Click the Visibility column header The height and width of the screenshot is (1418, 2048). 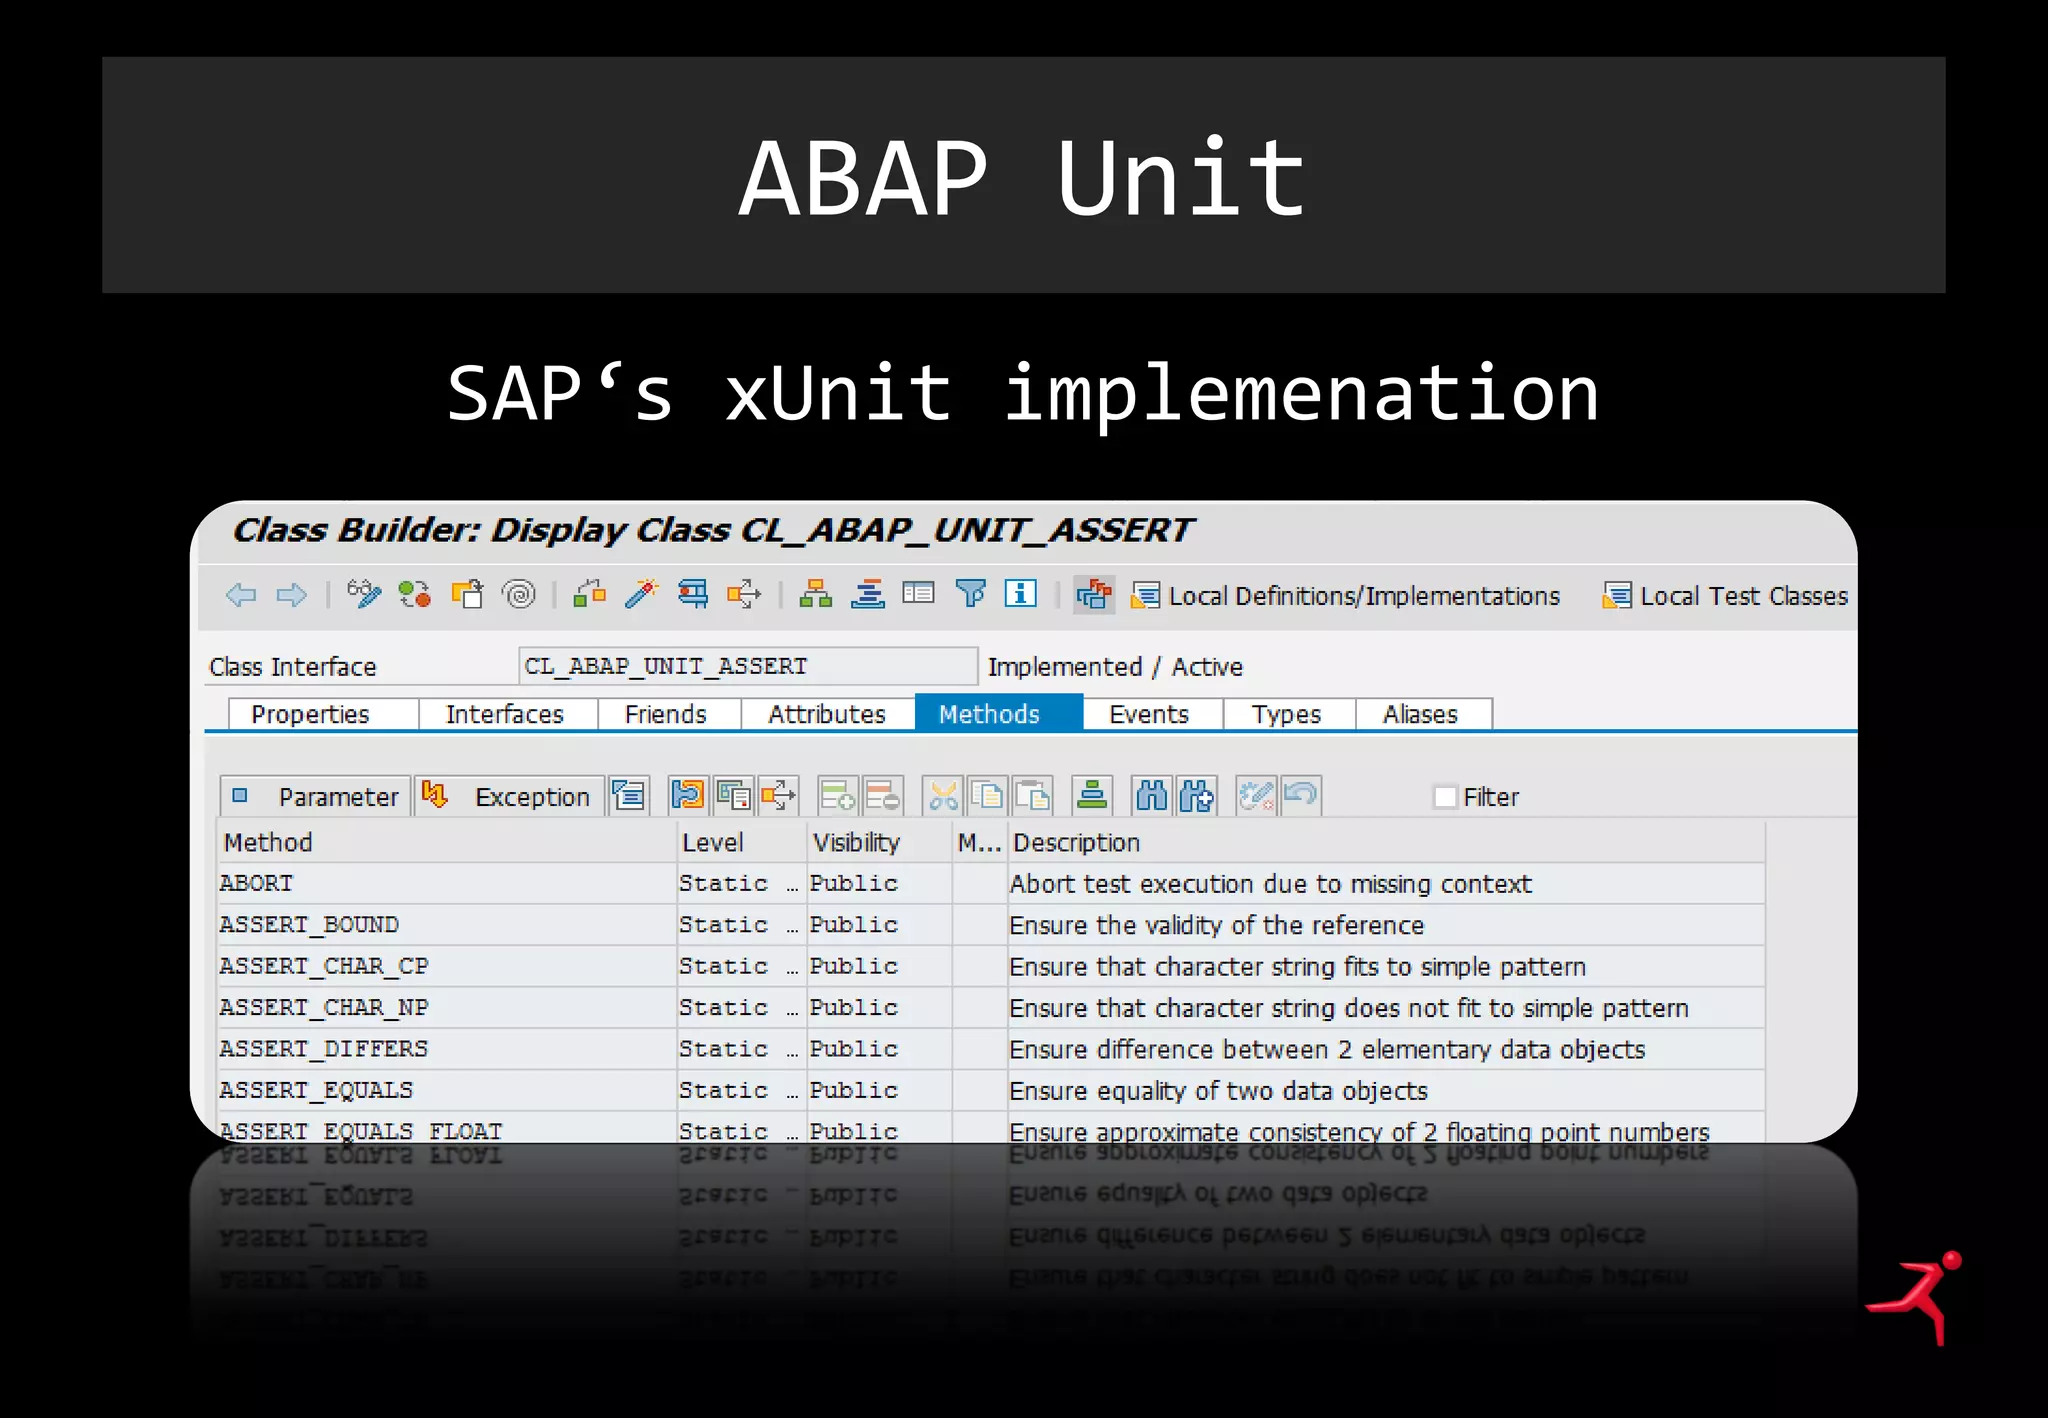[x=878, y=842]
